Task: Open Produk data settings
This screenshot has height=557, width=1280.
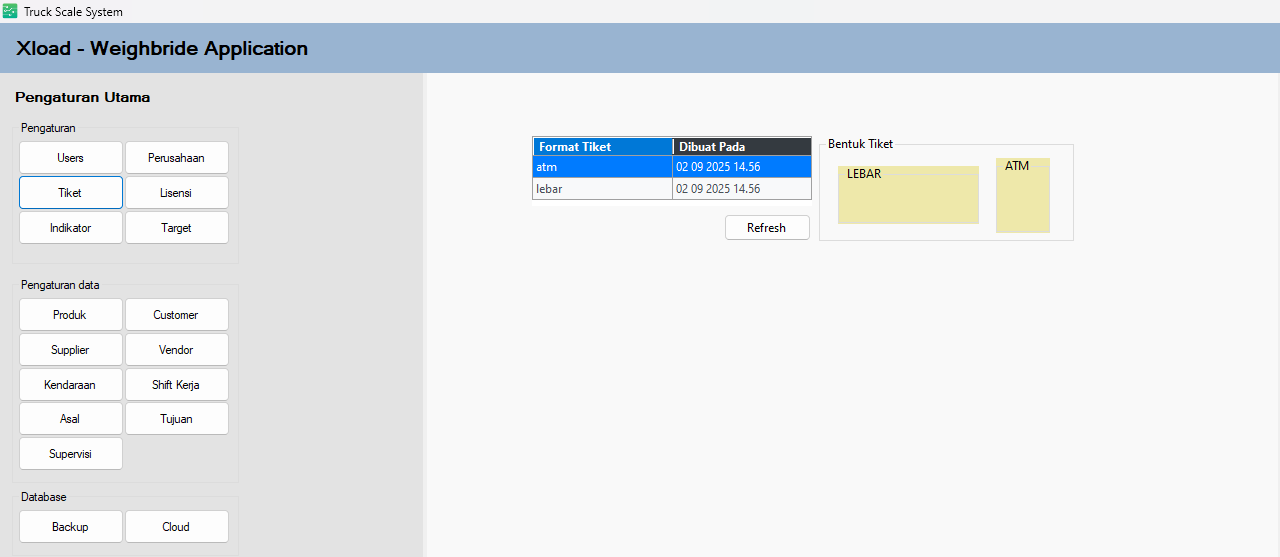Action: [x=71, y=315]
